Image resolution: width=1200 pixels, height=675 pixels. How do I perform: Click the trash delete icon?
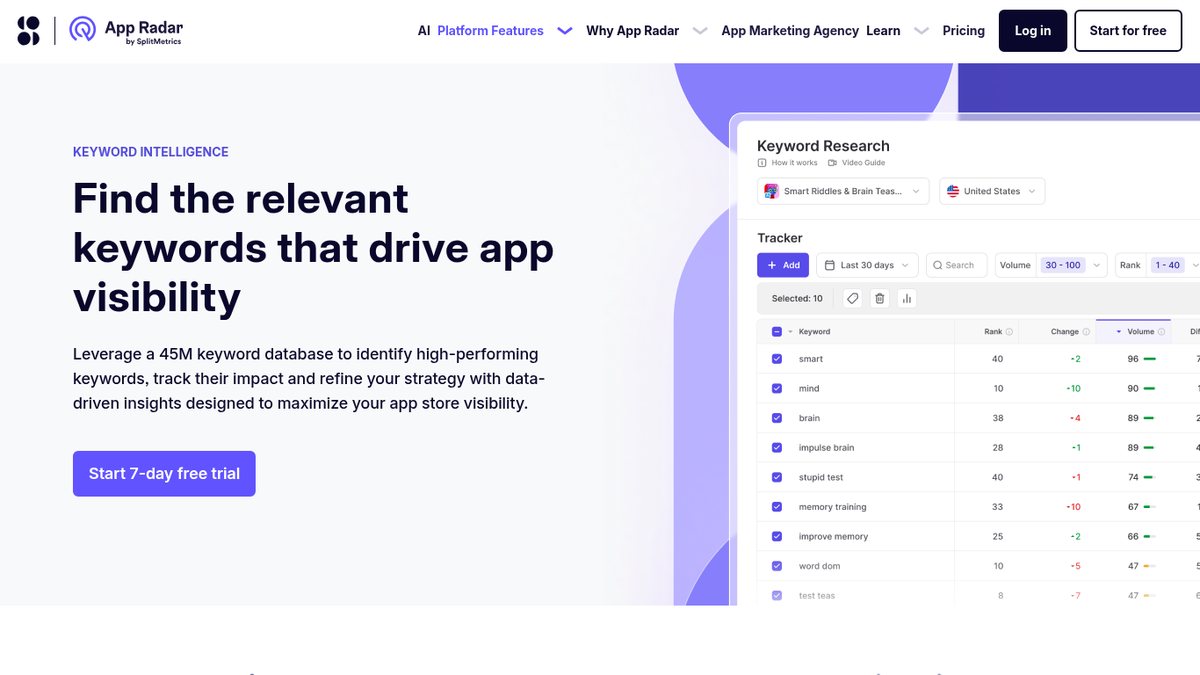click(880, 298)
